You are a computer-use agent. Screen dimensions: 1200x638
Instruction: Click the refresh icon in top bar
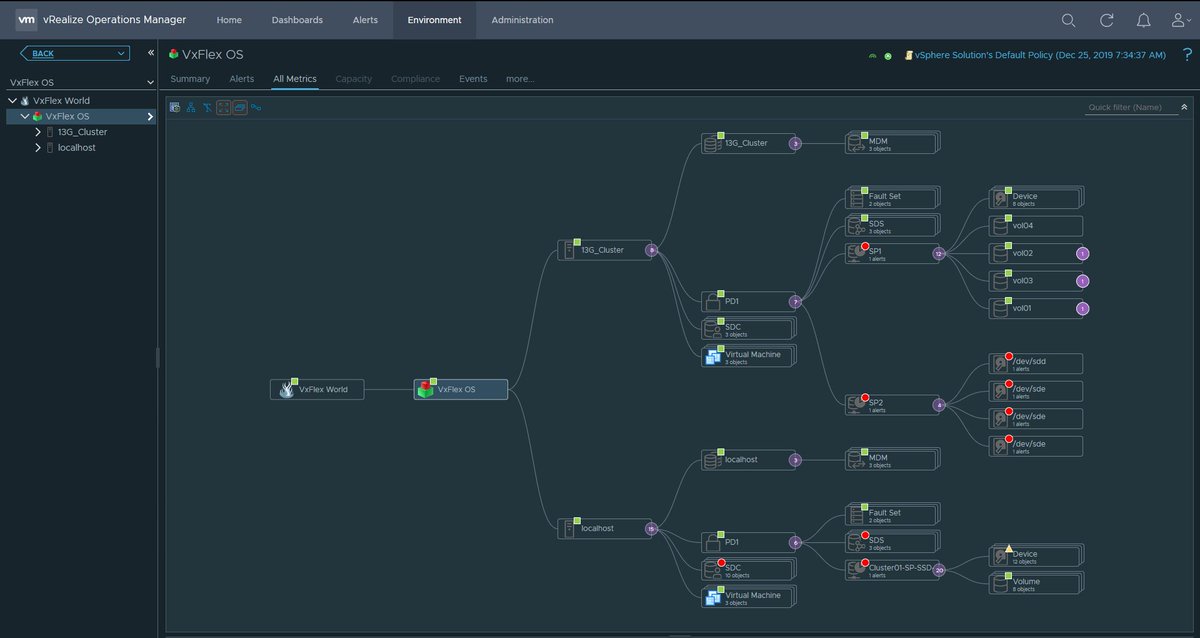click(x=1106, y=20)
